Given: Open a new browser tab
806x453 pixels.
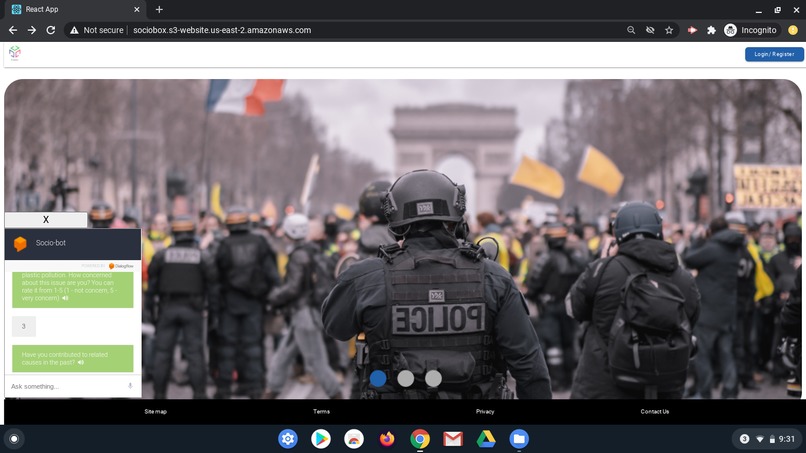Looking at the screenshot, I should pyautogui.click(x=159, y=9).
